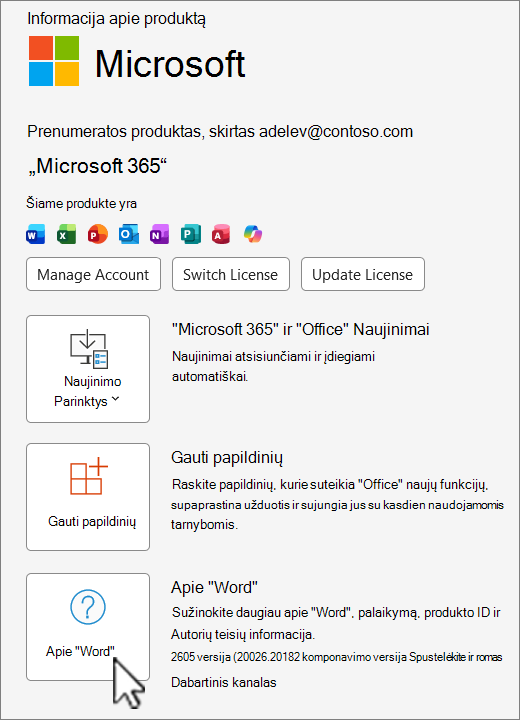Screen dimensions: 520x720
Task: Click the PowerPoint app icon
Action: pos(97,234)
